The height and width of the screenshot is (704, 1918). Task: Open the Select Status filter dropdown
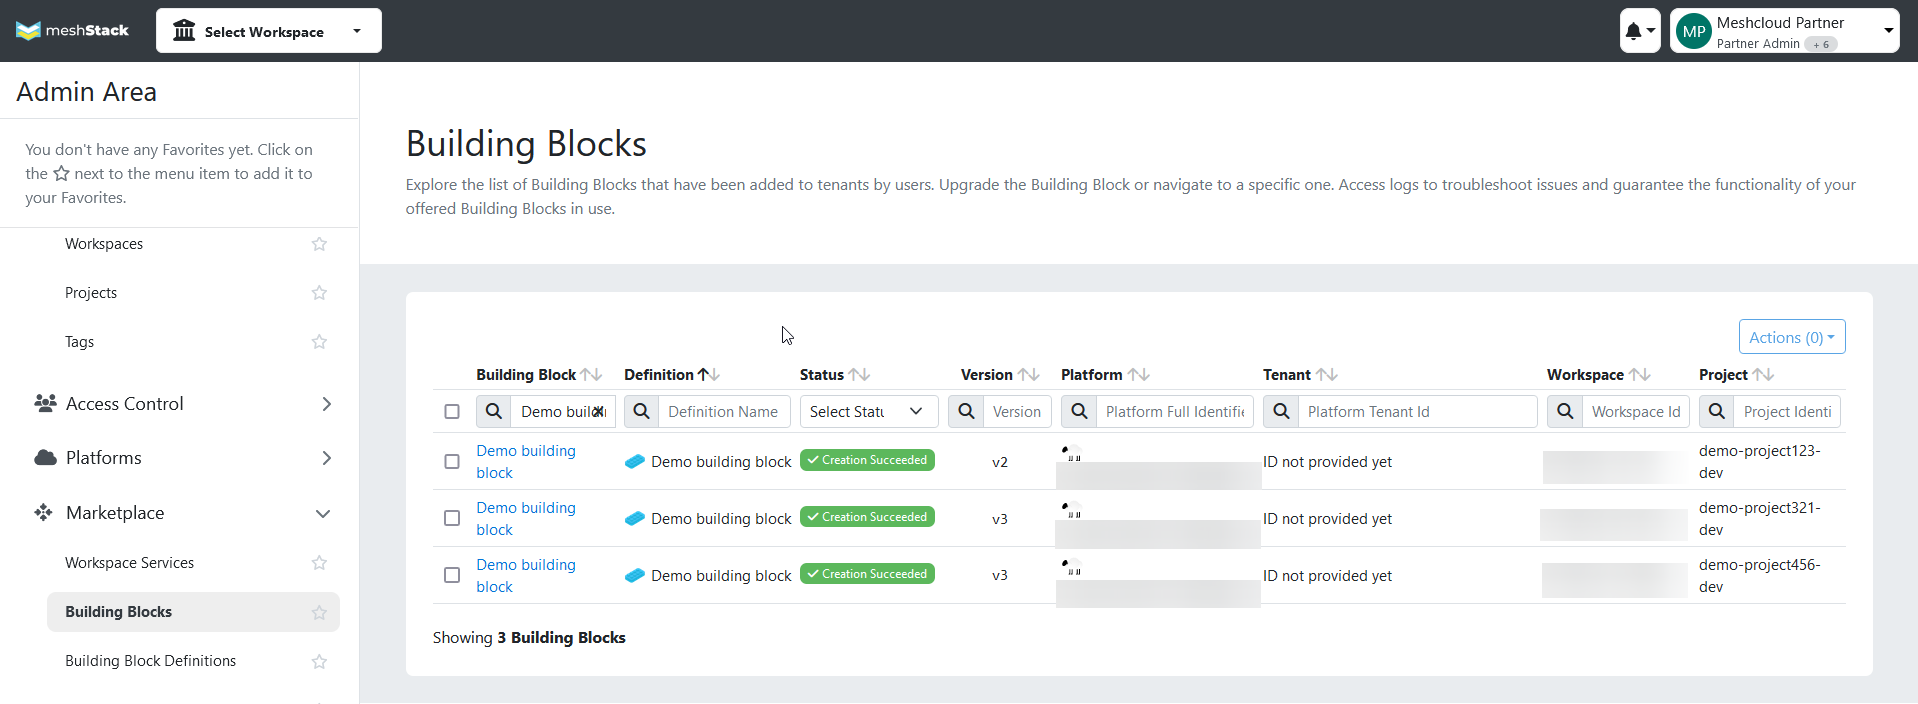coord(869,411)
